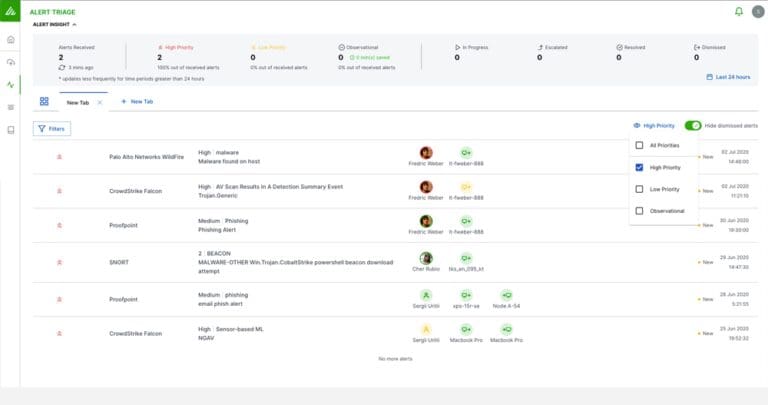This screenshot has height=405, width=768.
Task: Click priority icon on Sensor-based ML row
Action: click(59, 334)
